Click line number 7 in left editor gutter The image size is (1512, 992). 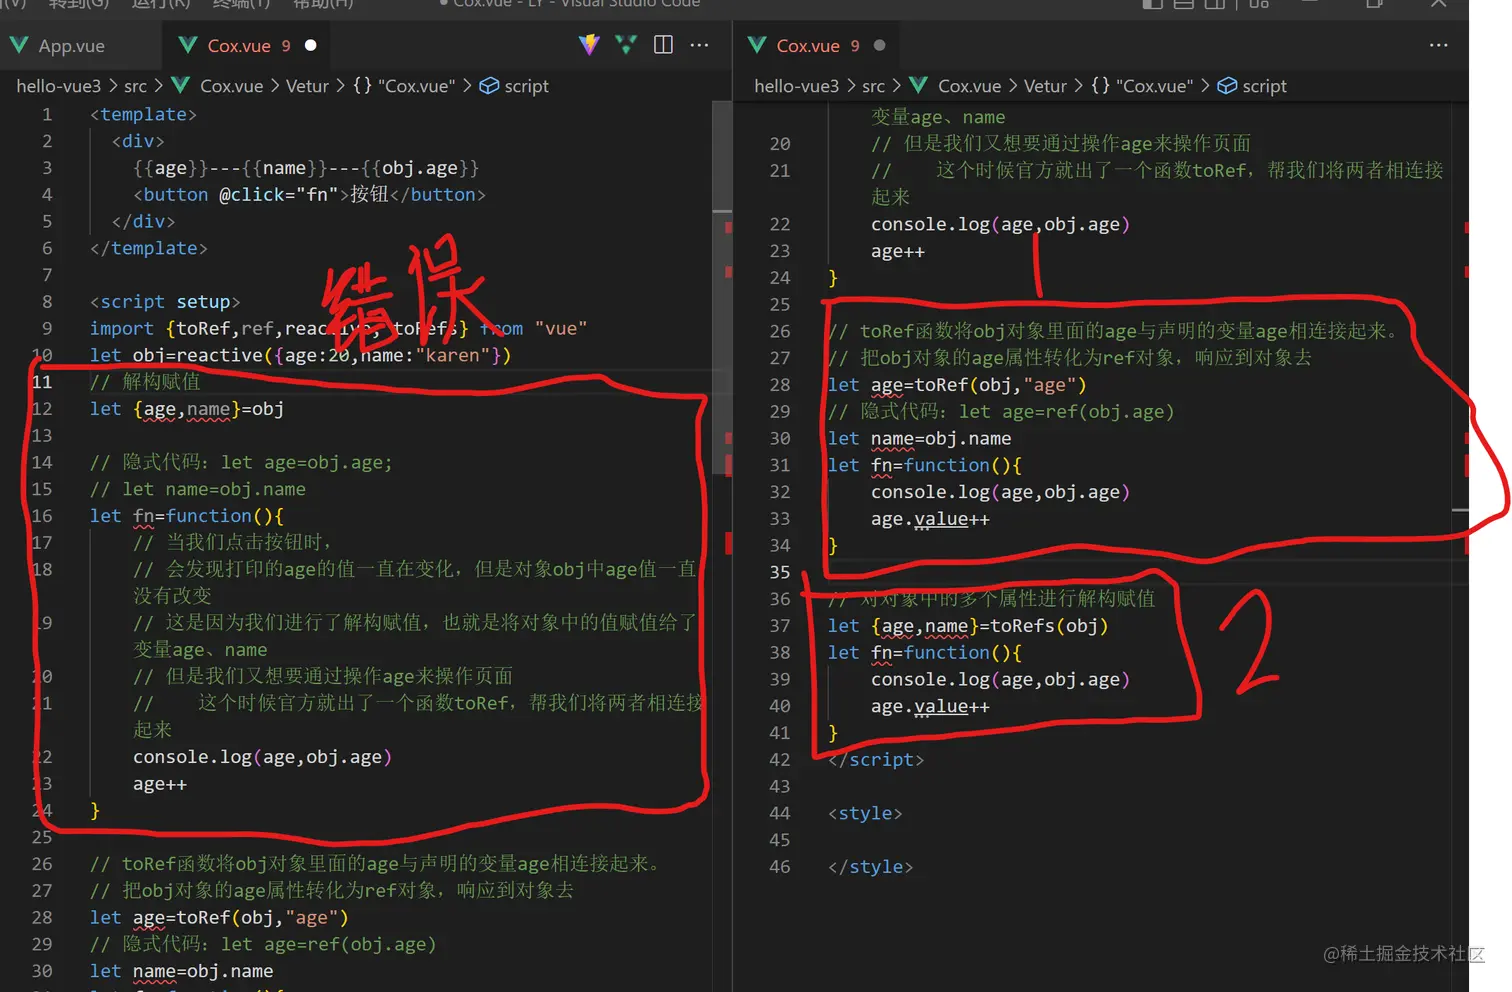coord(47,275)
